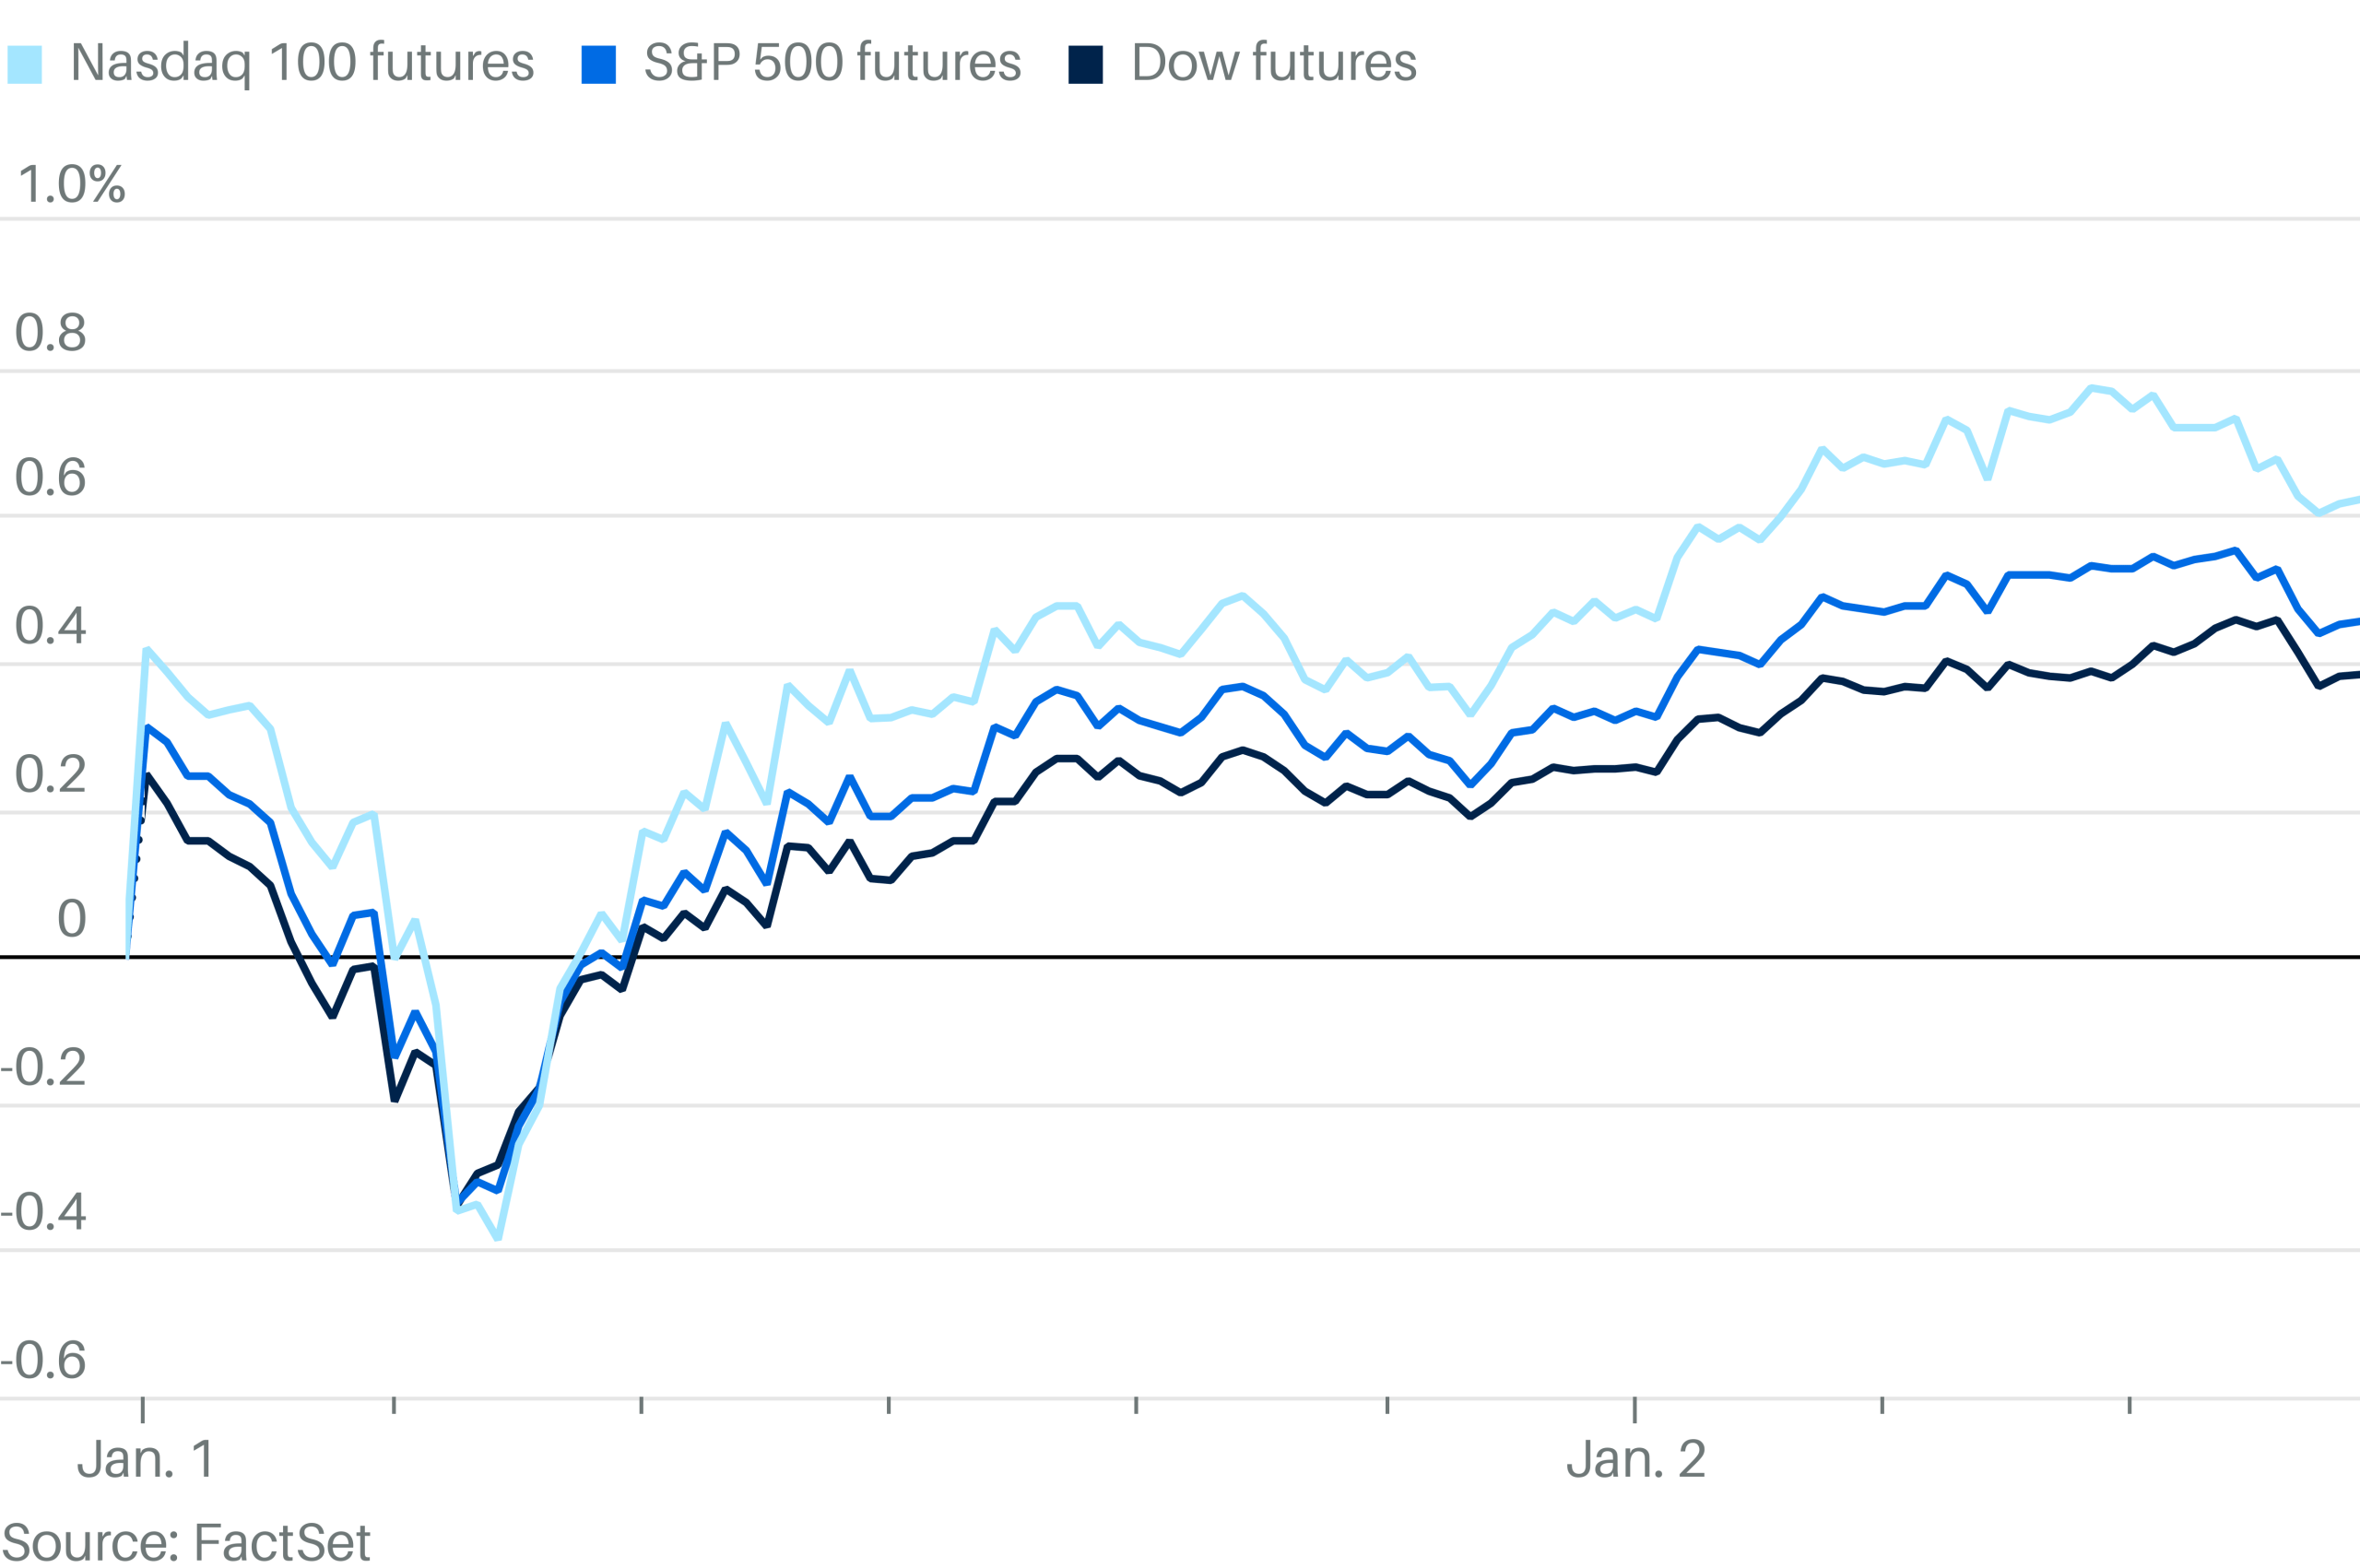
Task: Click the dark navy Dow futures swatch
Action: (1085, 64)
